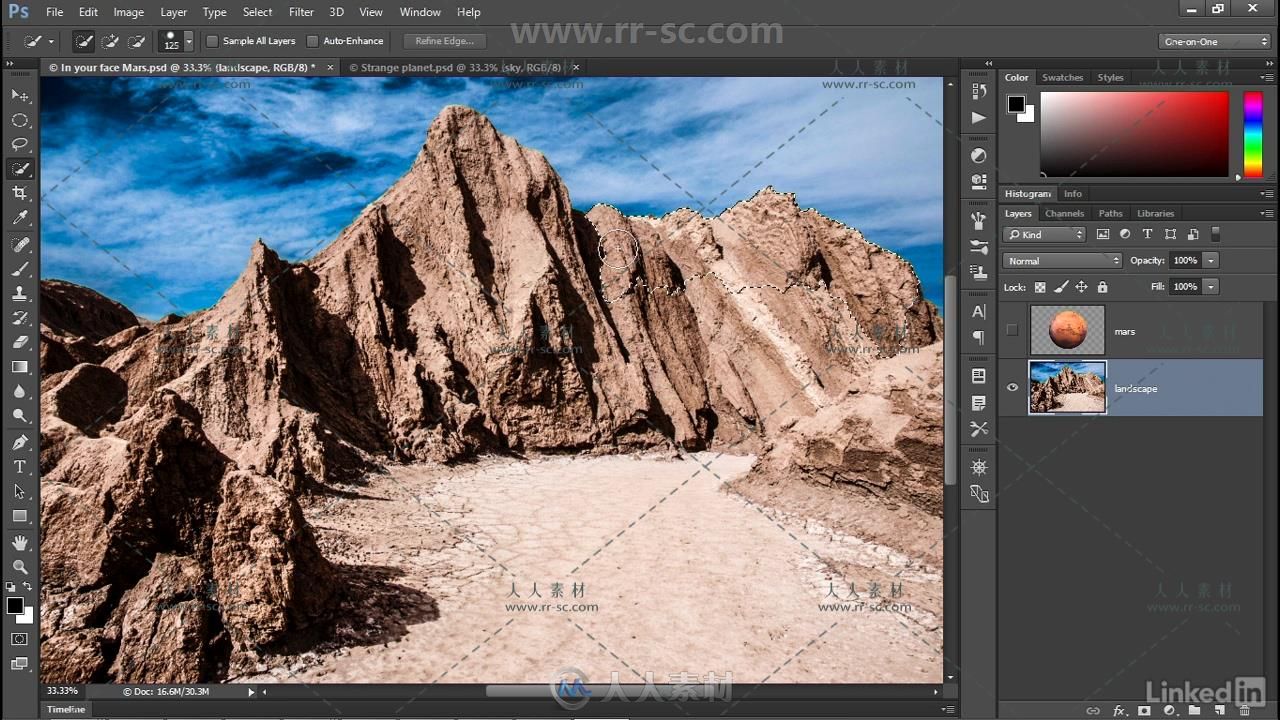
Task: Switch to the Channels tab
Action: (x=1064, y=213)
